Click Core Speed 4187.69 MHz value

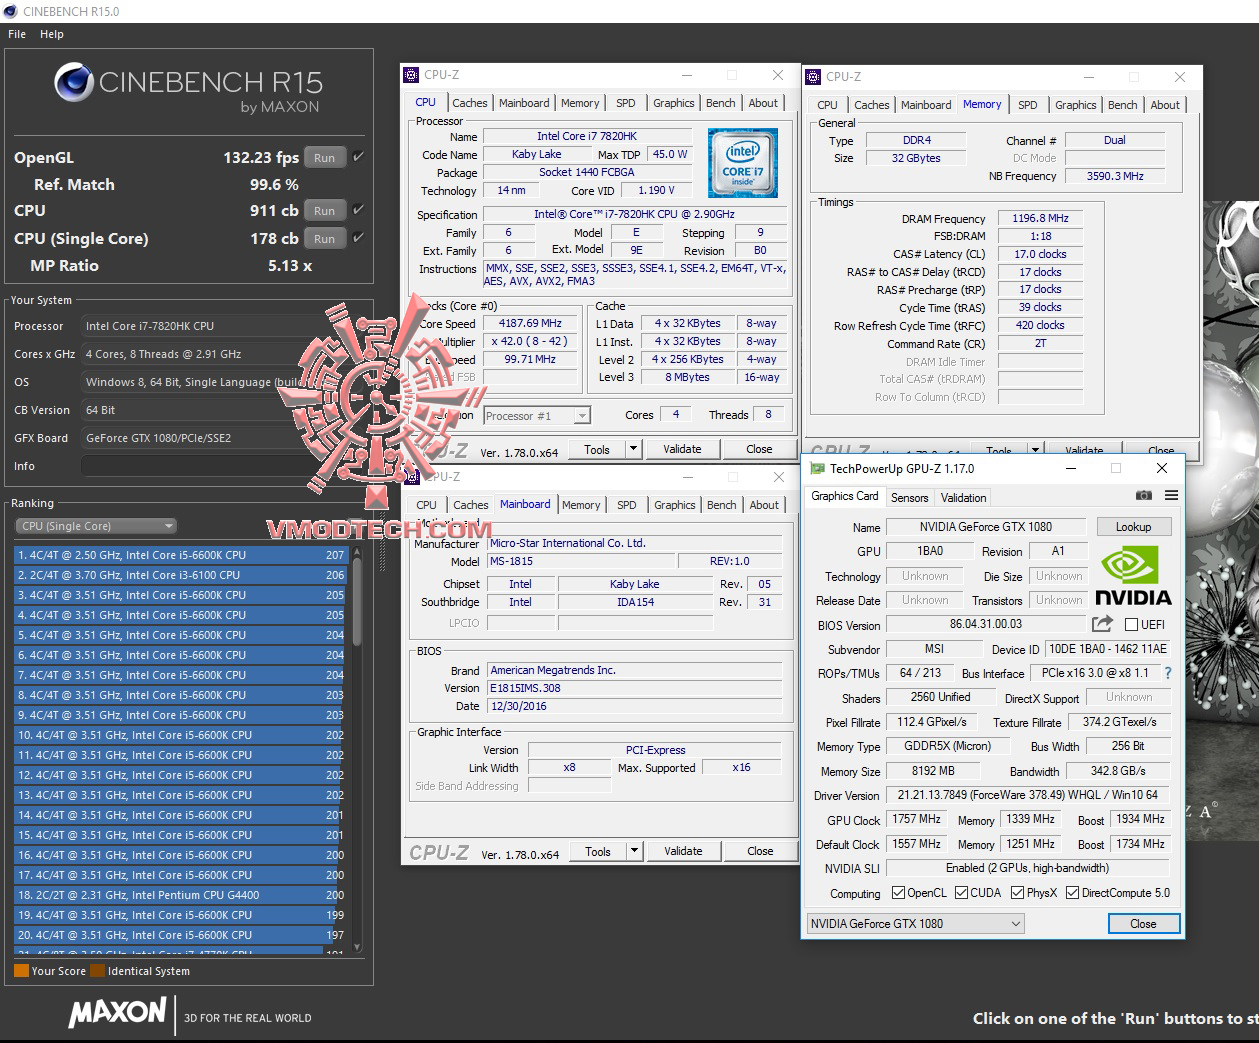click(x=530, y=323)
